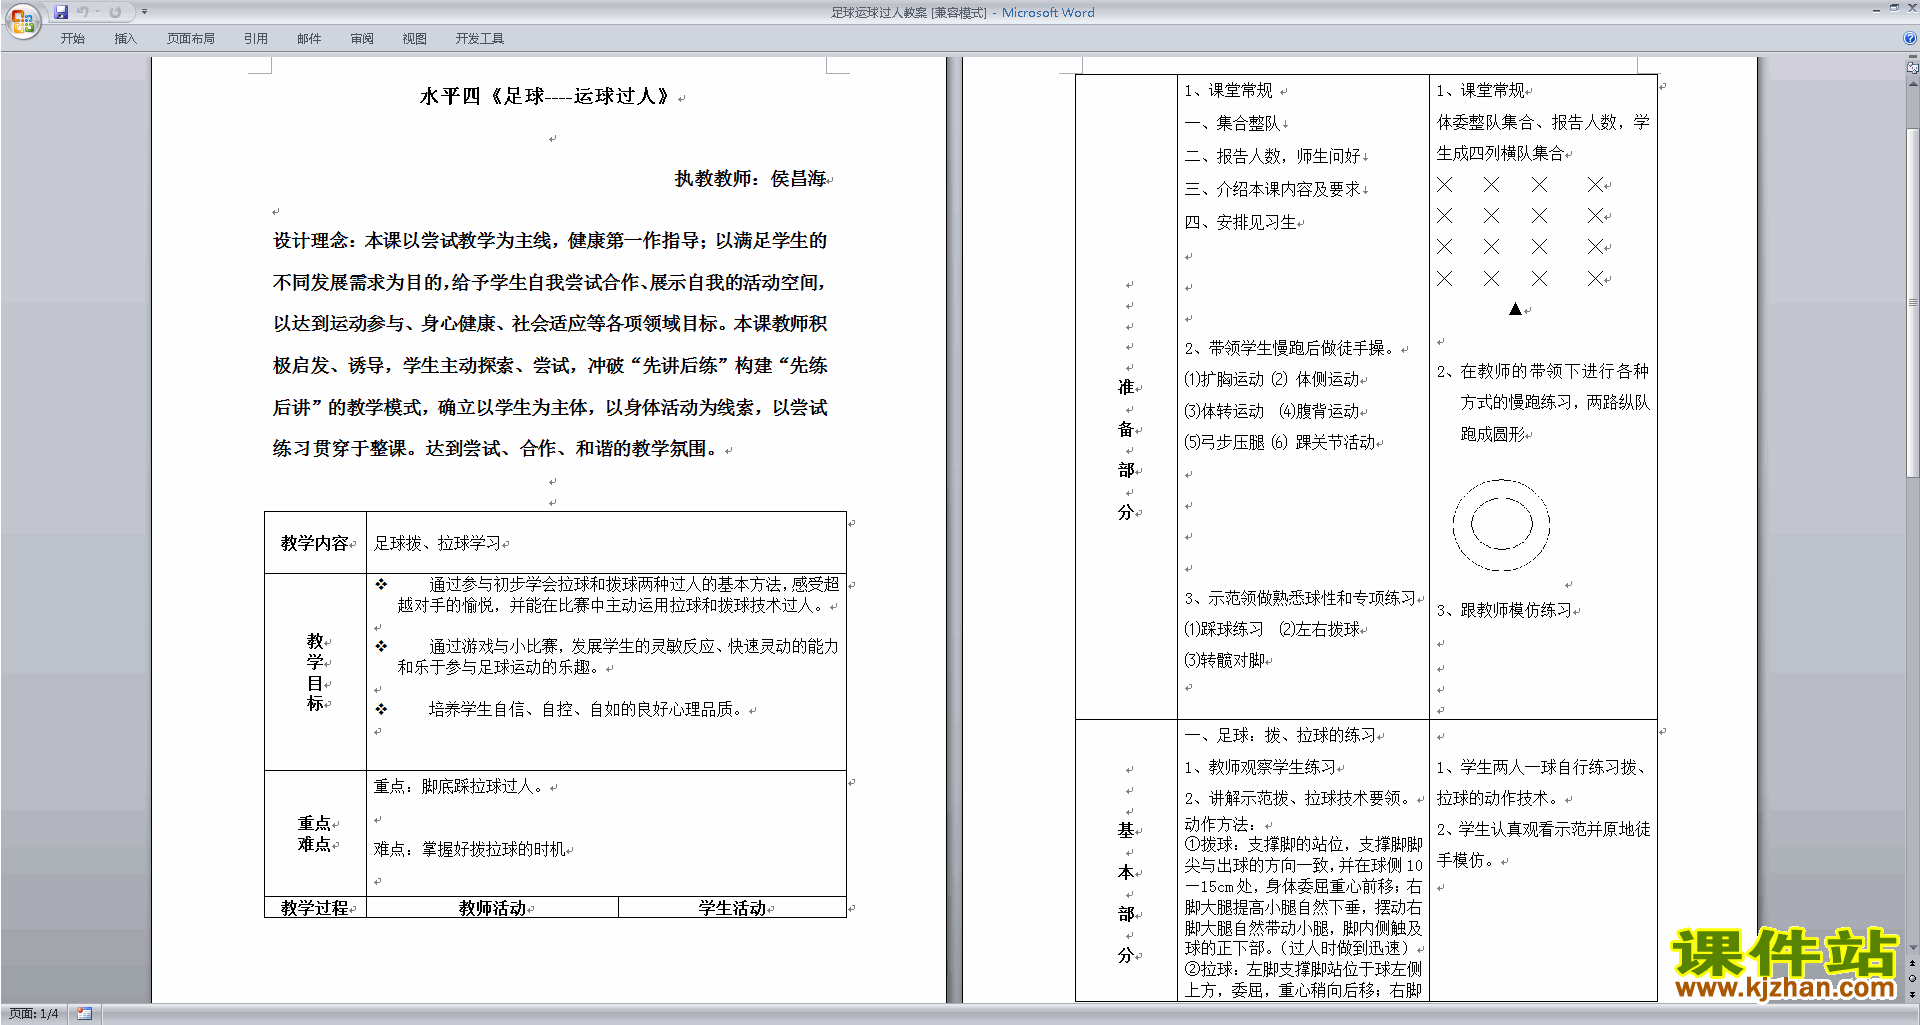Click the Next Page double-arrow button

coord(1912,993)
